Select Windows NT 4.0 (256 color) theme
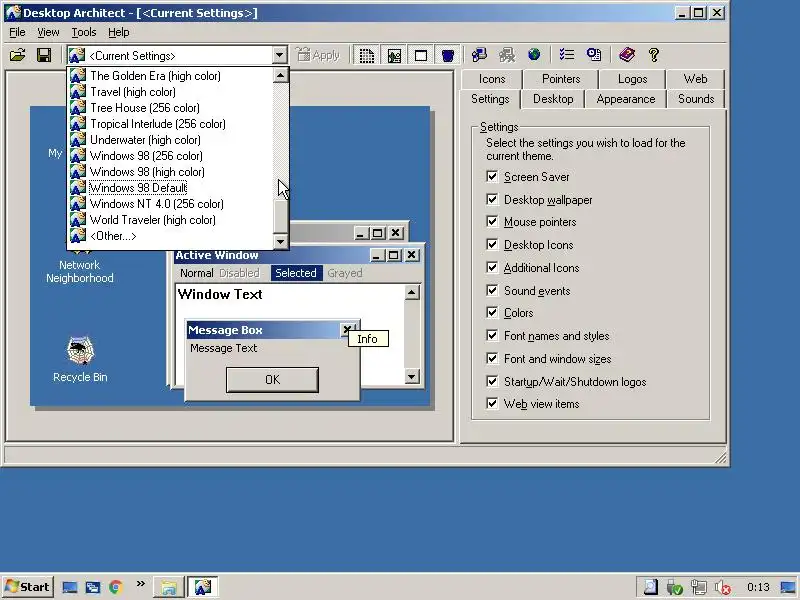 [170, 204]
